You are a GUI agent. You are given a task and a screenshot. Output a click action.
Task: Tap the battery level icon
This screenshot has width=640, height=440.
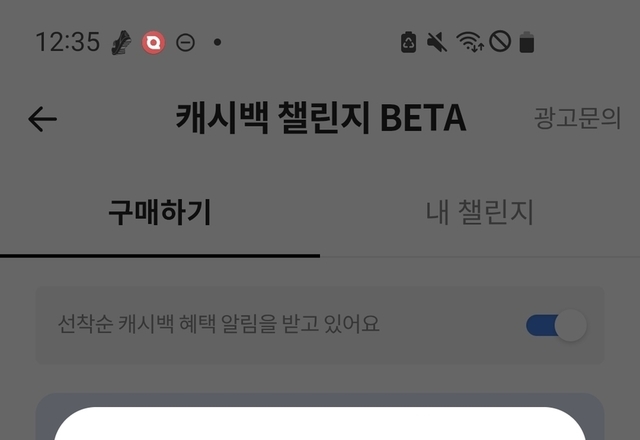pos(527,42)
